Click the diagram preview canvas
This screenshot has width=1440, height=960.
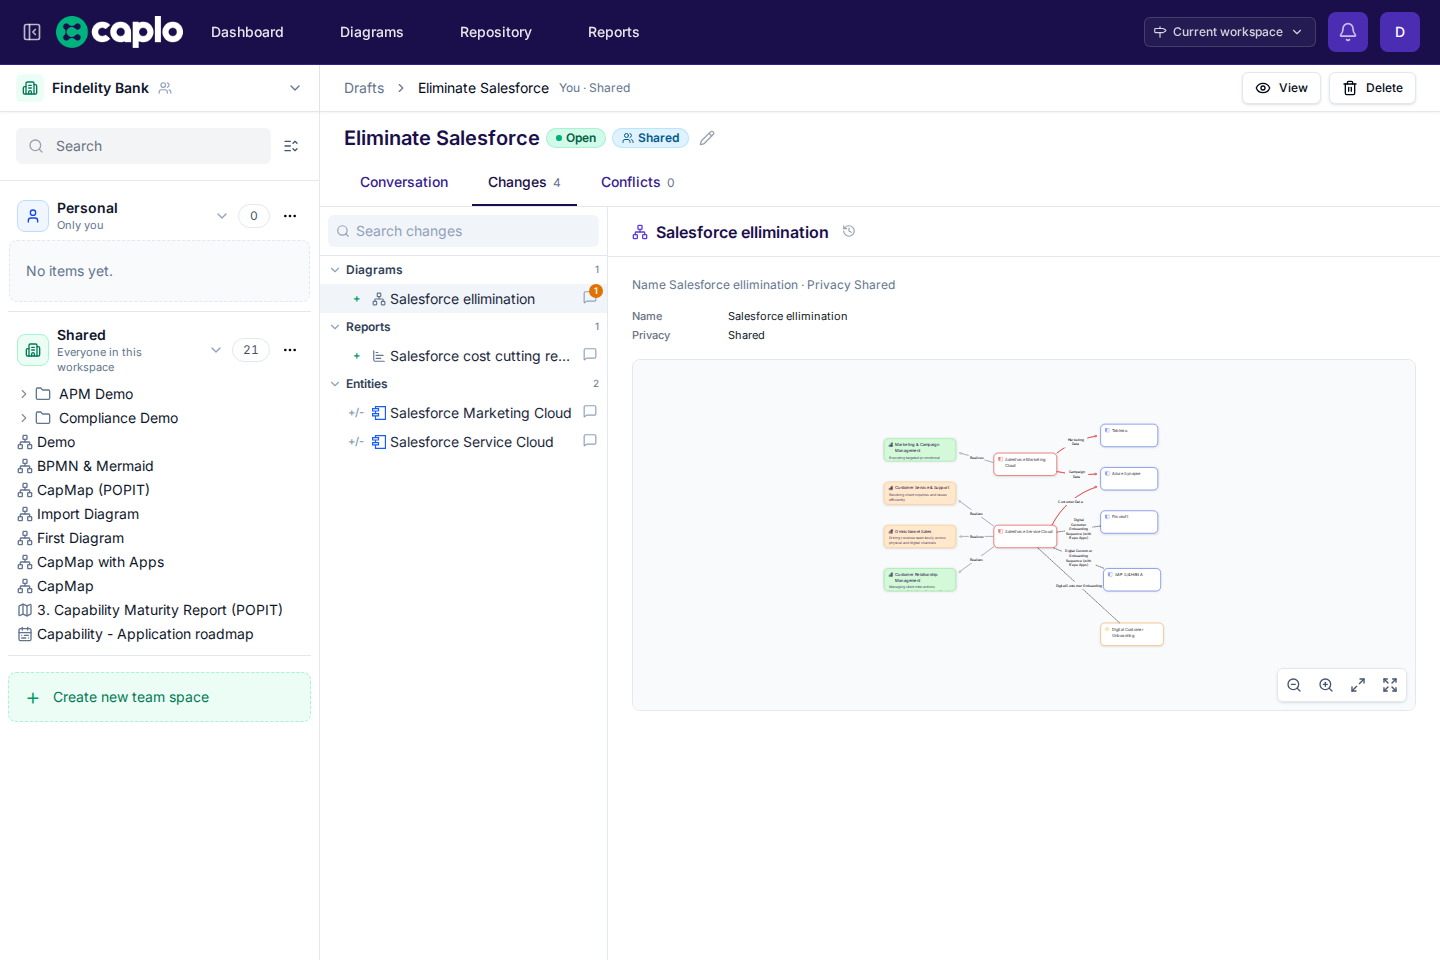[x=1023, y=535]
